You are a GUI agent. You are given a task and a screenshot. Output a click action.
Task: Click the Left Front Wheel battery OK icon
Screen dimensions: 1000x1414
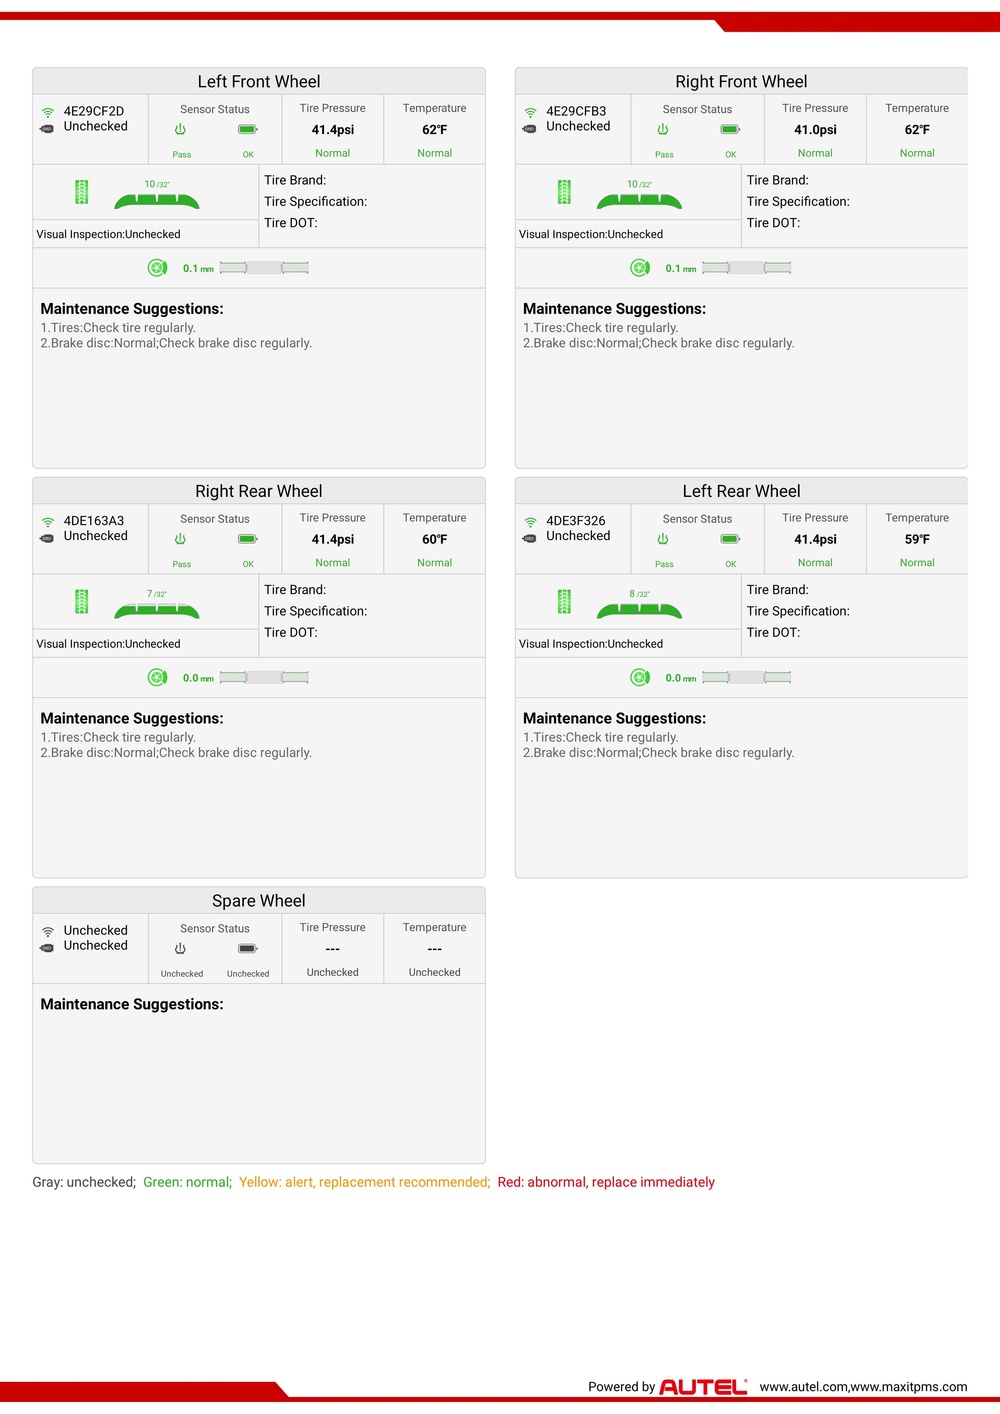pos(248,130)
